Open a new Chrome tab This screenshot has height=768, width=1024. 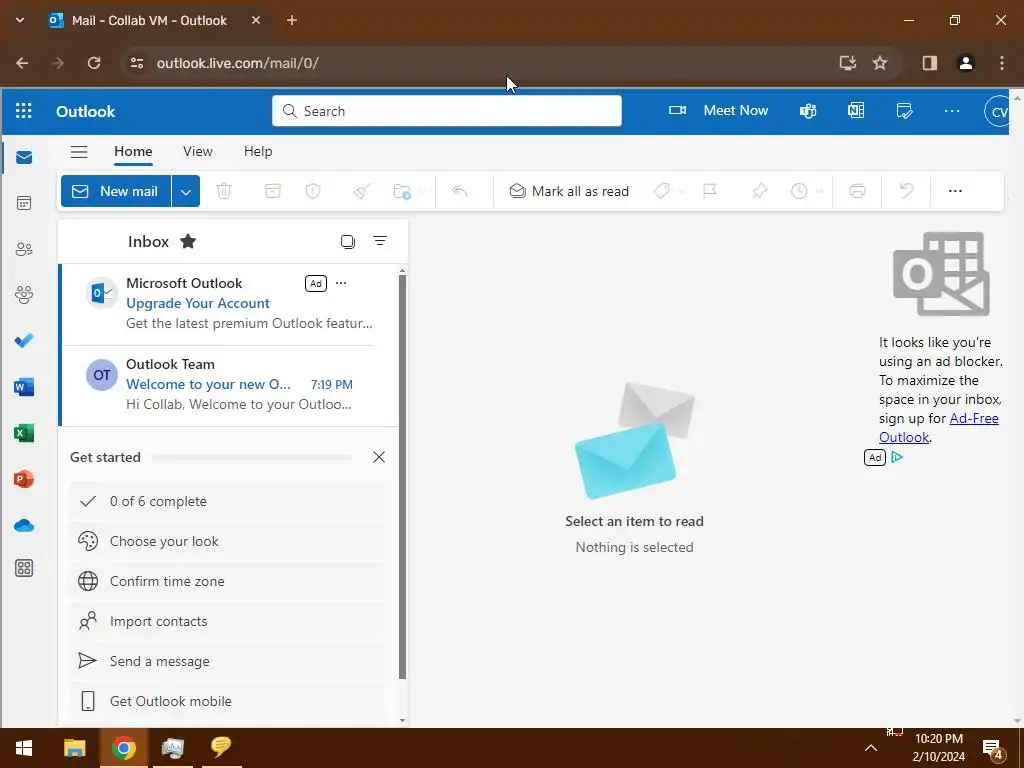(292, 20)
